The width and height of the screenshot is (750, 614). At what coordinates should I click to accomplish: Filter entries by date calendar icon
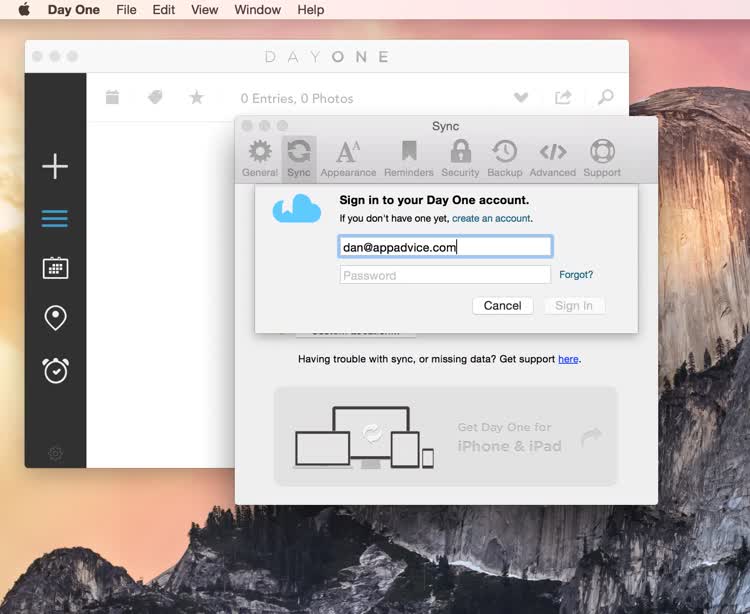pos(112,97)
